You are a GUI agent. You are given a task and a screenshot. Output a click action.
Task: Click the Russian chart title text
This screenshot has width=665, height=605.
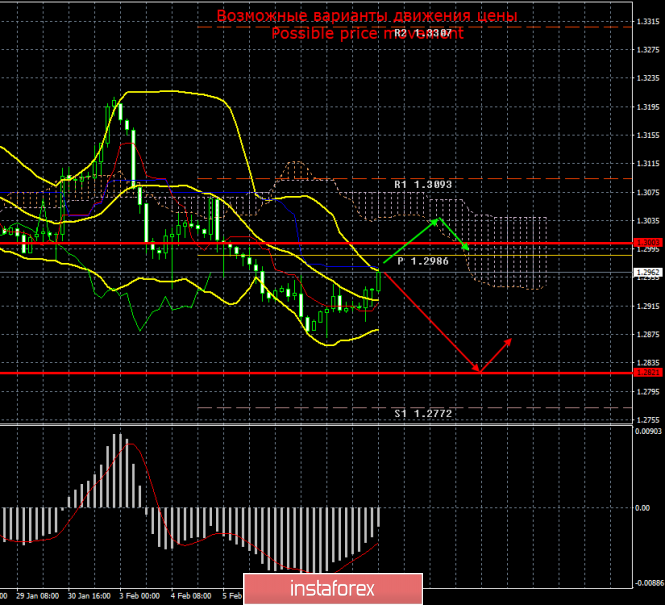click(367, 16)
